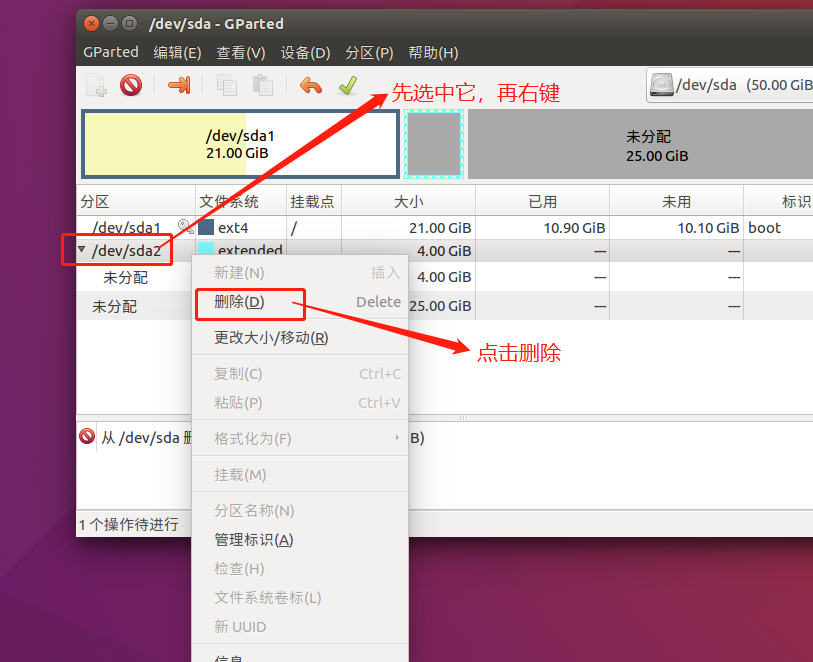Choose 删除(D) in context menu
Image resolution: width=813 pixels, height=662 pixels.
pos(300,302)
